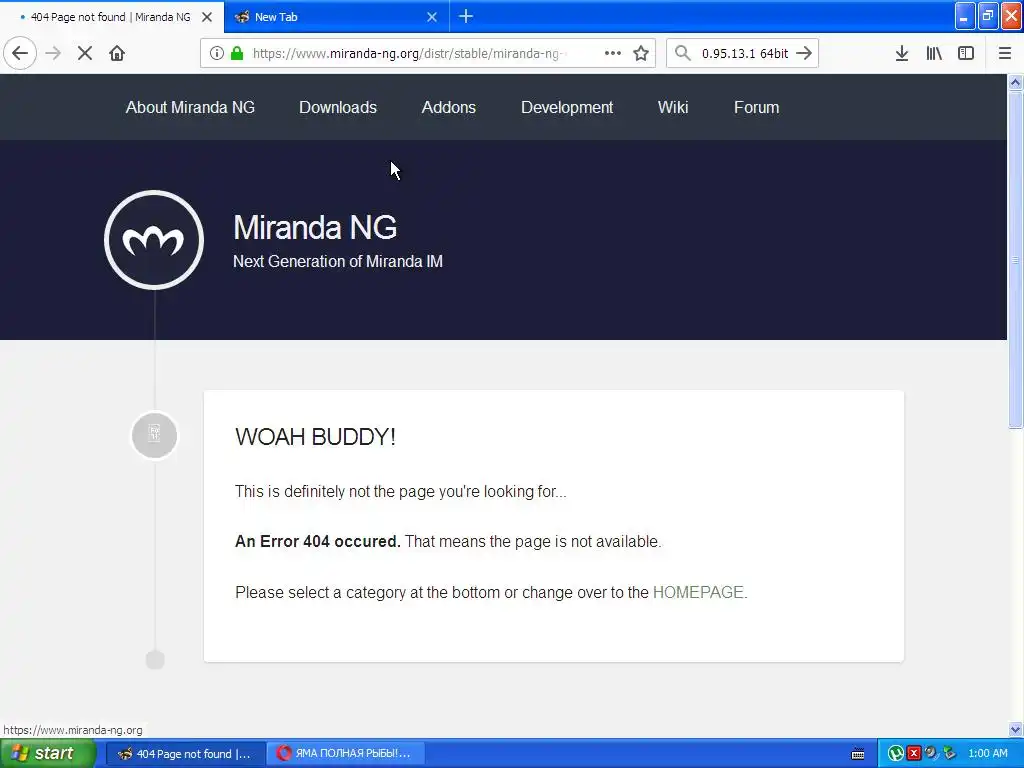Switch to the New Tab tab
The image size is (1024, 768).
(336, 17)
